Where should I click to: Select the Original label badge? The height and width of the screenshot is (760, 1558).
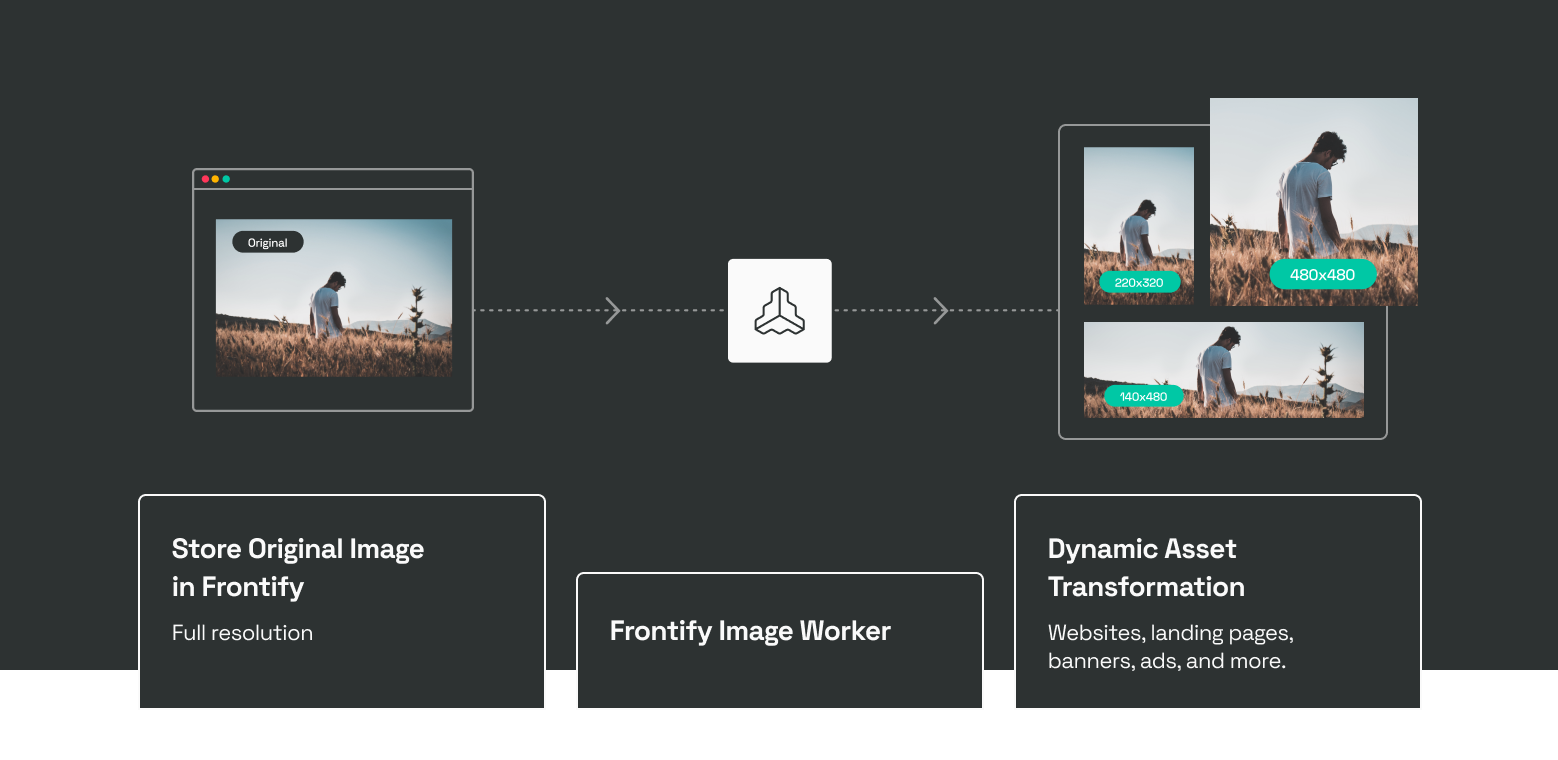click(268, 242)
